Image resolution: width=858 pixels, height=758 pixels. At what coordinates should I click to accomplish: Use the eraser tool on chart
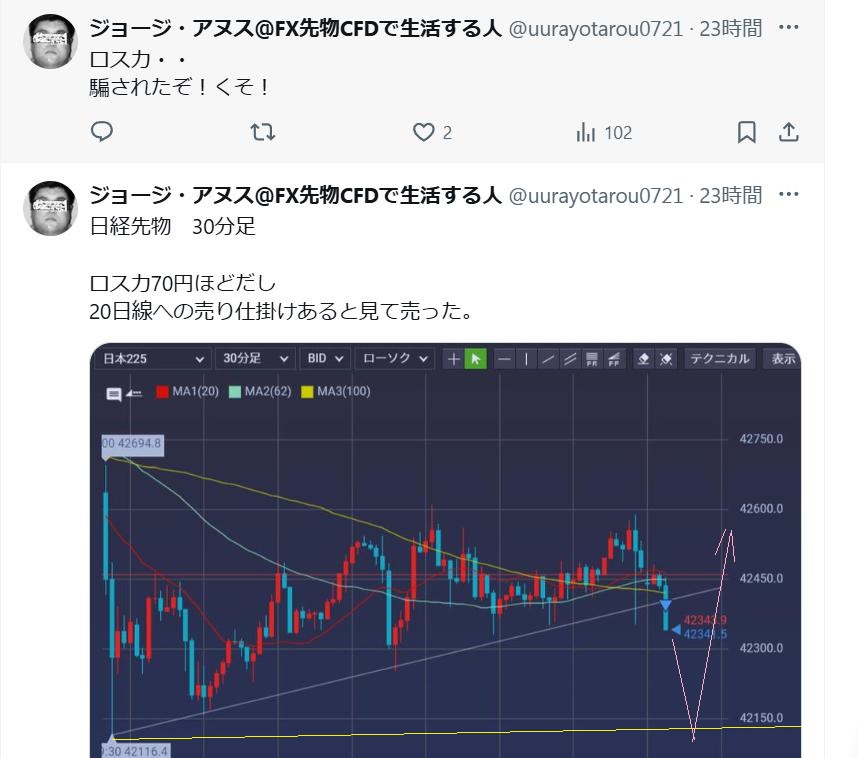[644, 359]
